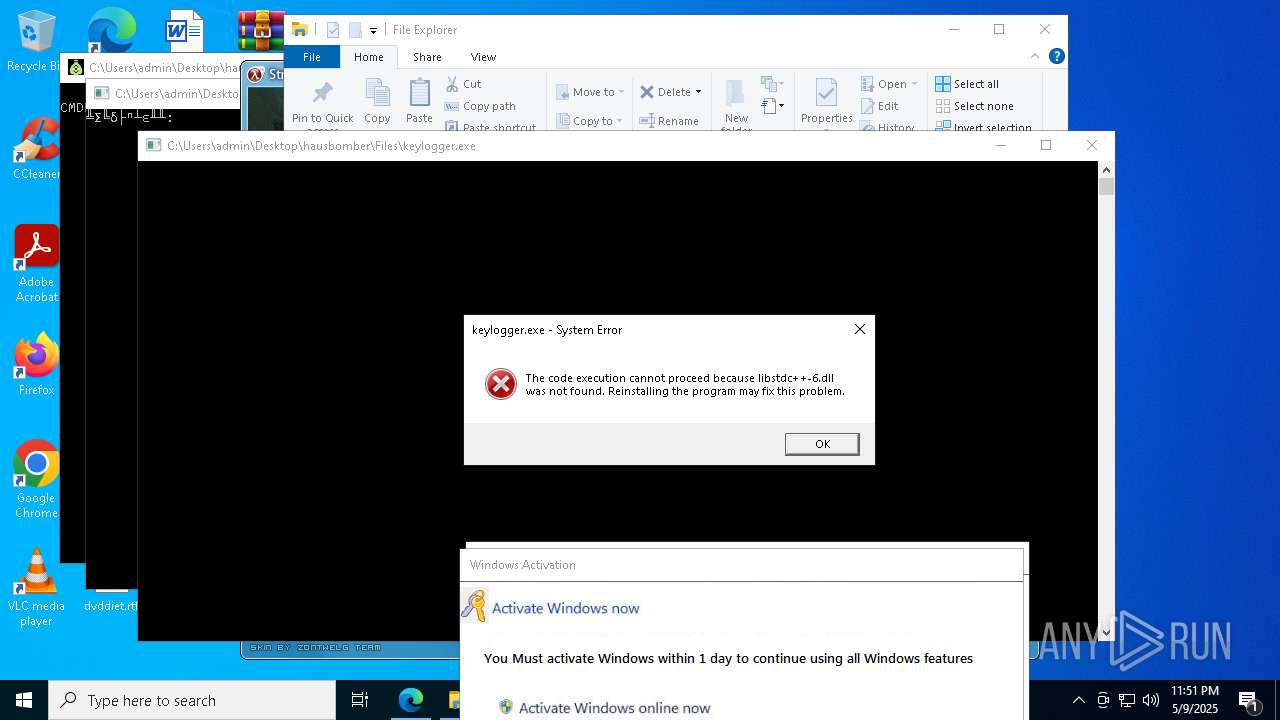Screen dimensions: 1280x720
Task: Close the keylogger.exe System Error dialog
Action: pyautogui.click(x=859, y=329)
